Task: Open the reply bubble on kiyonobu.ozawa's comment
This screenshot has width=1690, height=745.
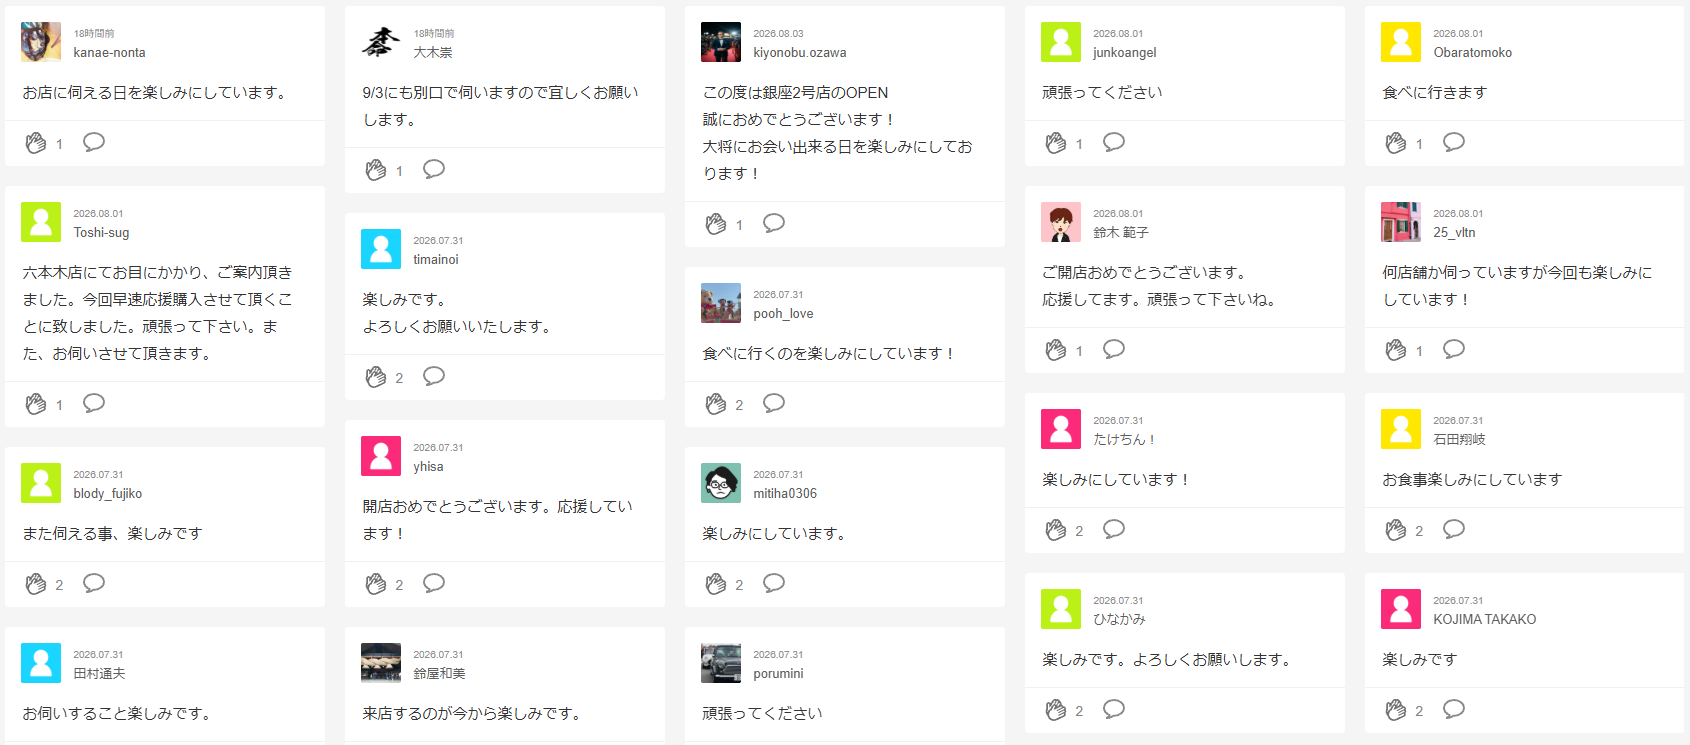Action: click(774, 223)
